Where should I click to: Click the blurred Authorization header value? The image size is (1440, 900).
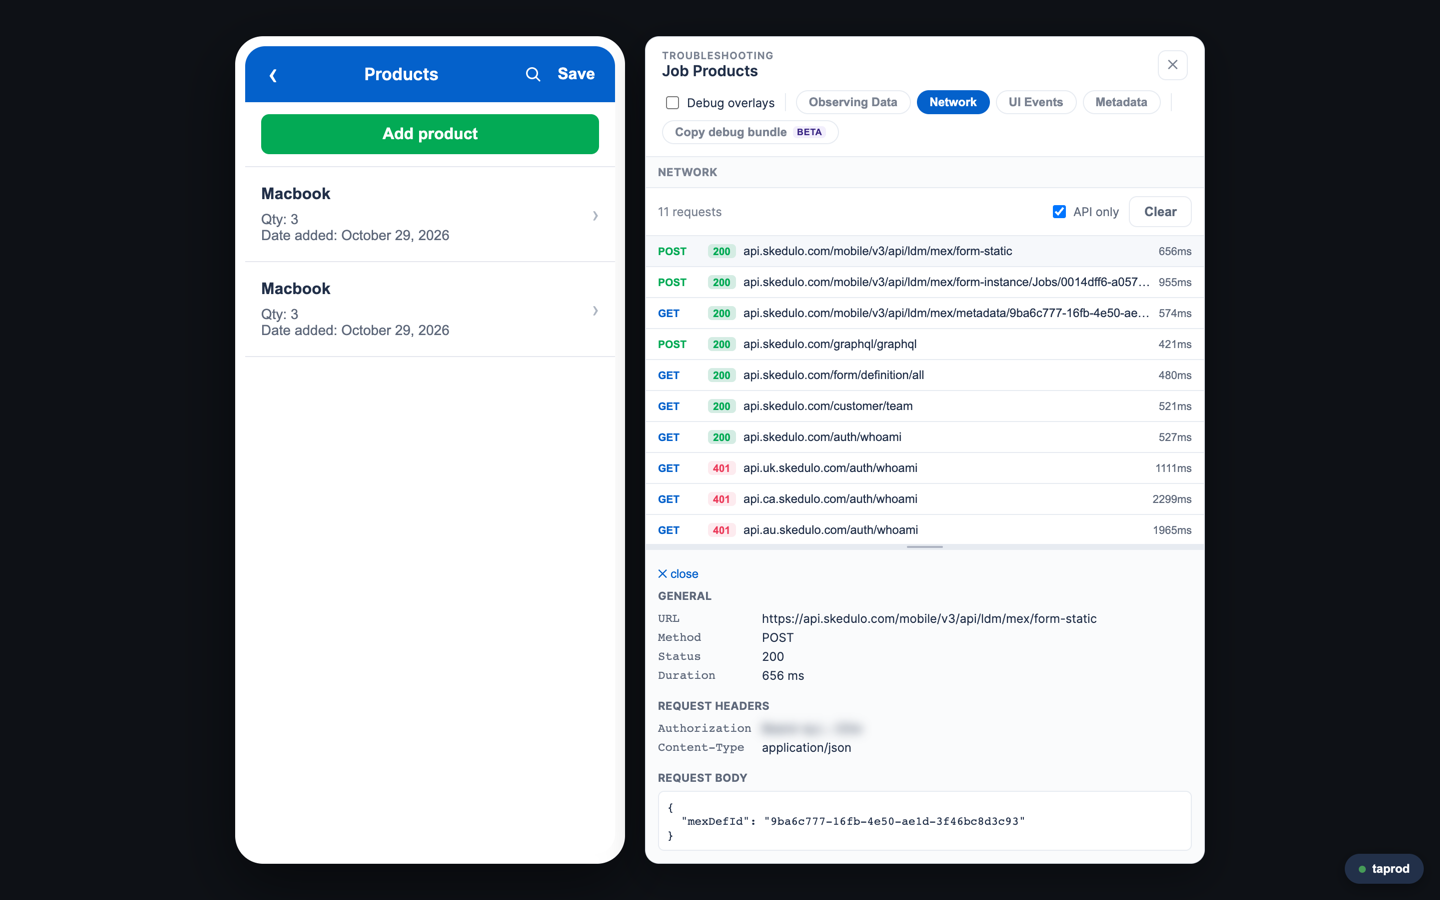click(811, 729)
